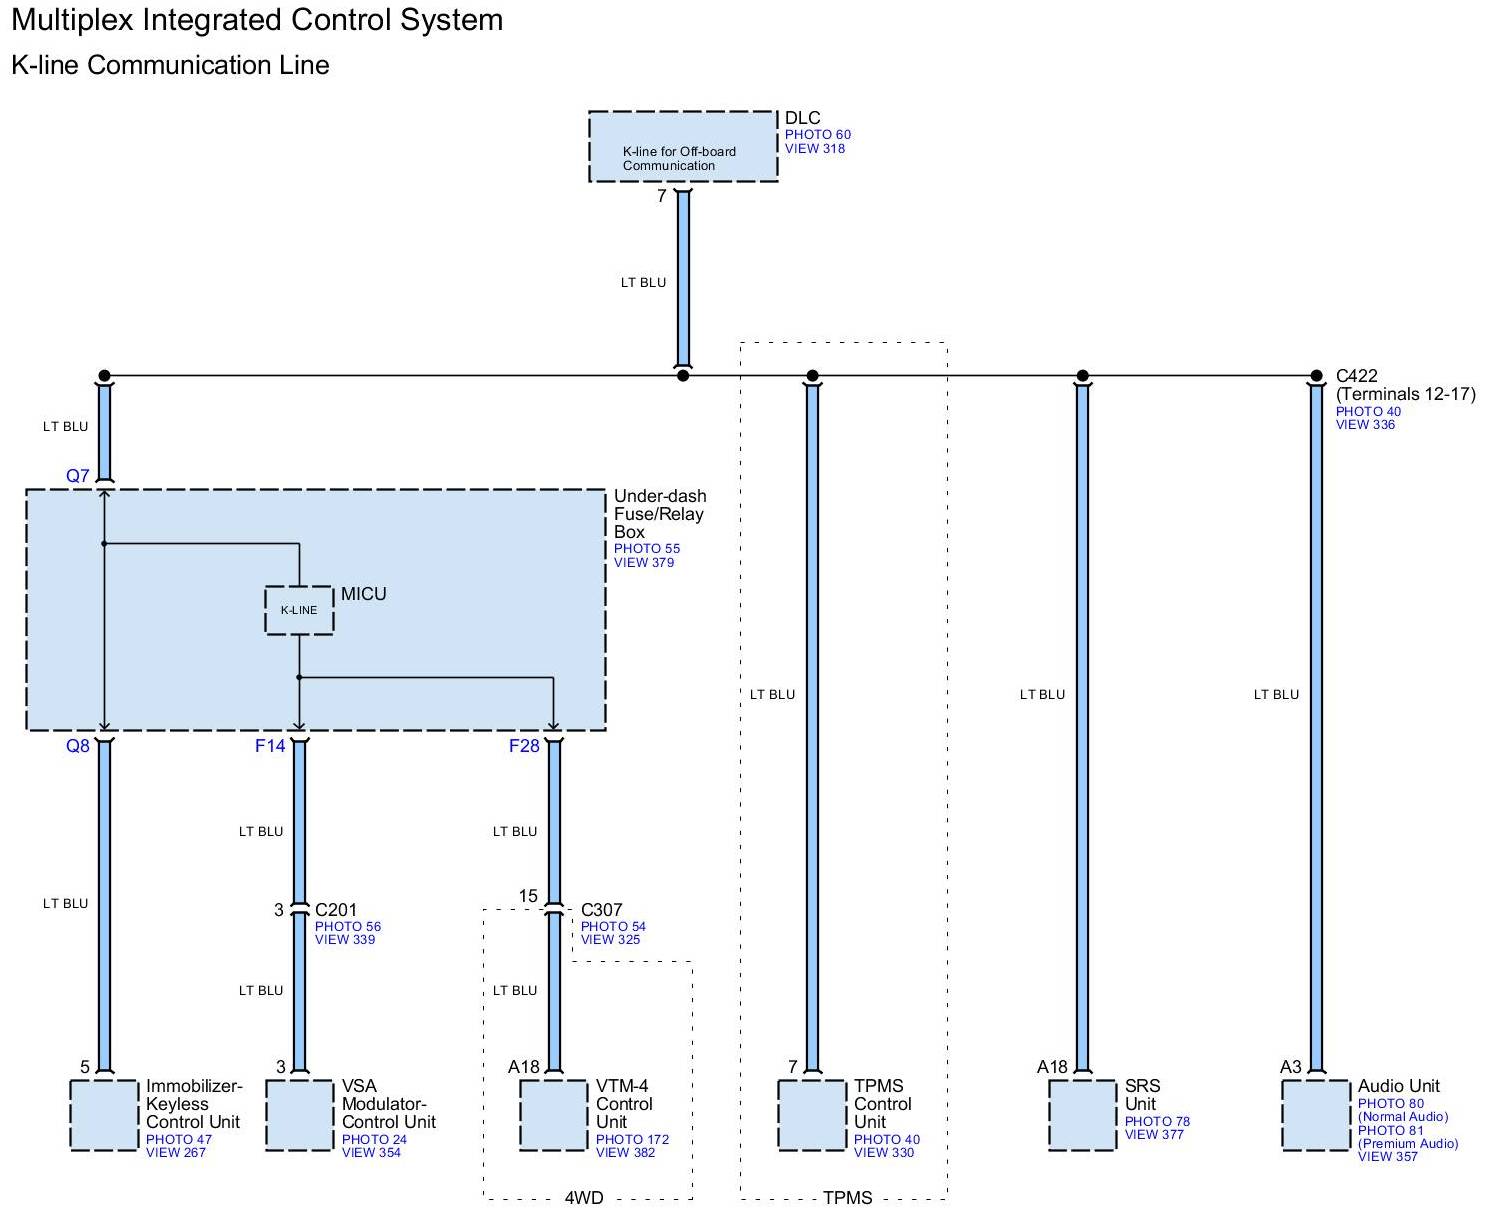Viewport: 1486px width, 1214px height.
Task: Open VIEW 336 link under C422
Action: tap(1365, 425)
